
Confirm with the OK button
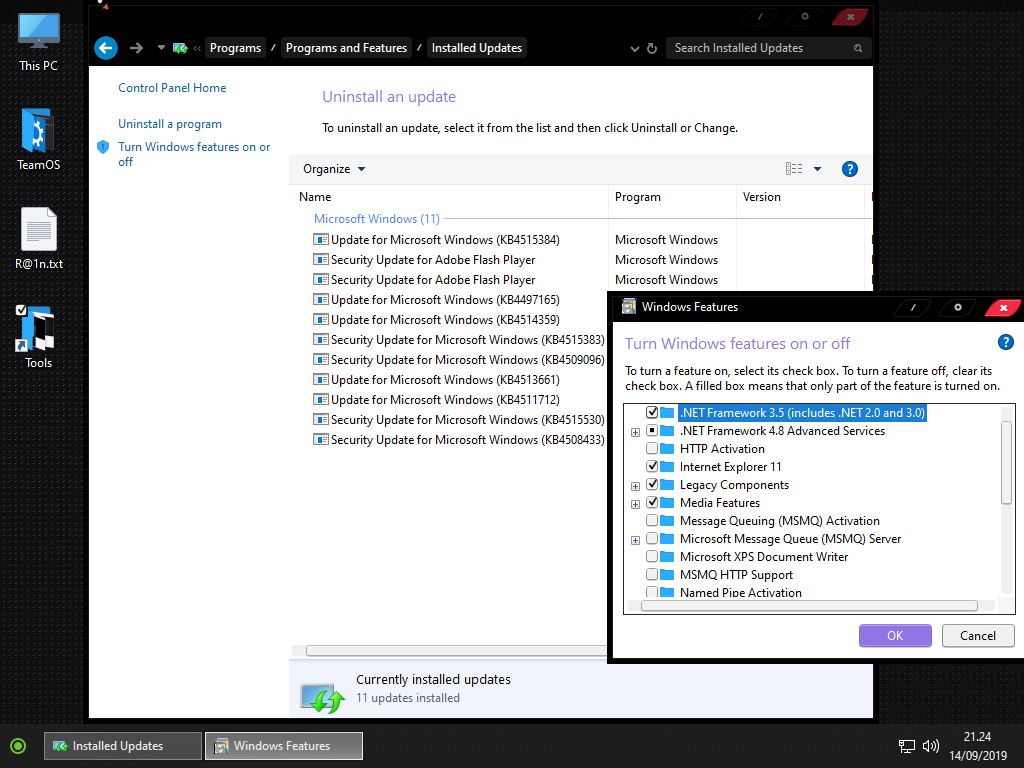coord(895,635)
